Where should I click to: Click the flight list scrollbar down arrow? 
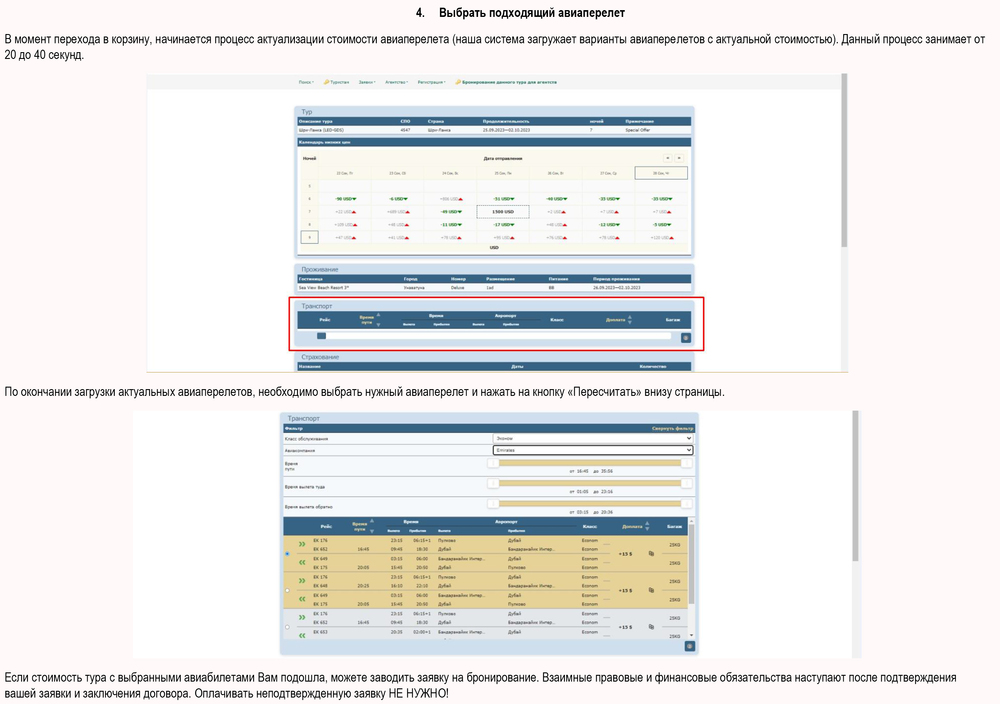[691, 636]
